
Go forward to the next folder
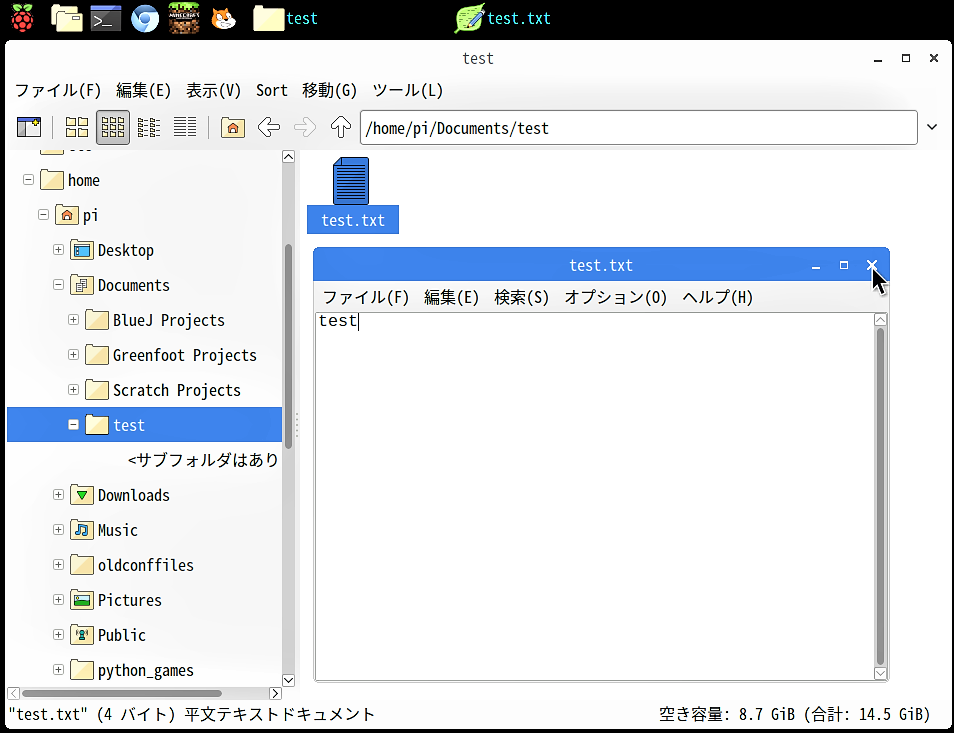coord(305,127)
